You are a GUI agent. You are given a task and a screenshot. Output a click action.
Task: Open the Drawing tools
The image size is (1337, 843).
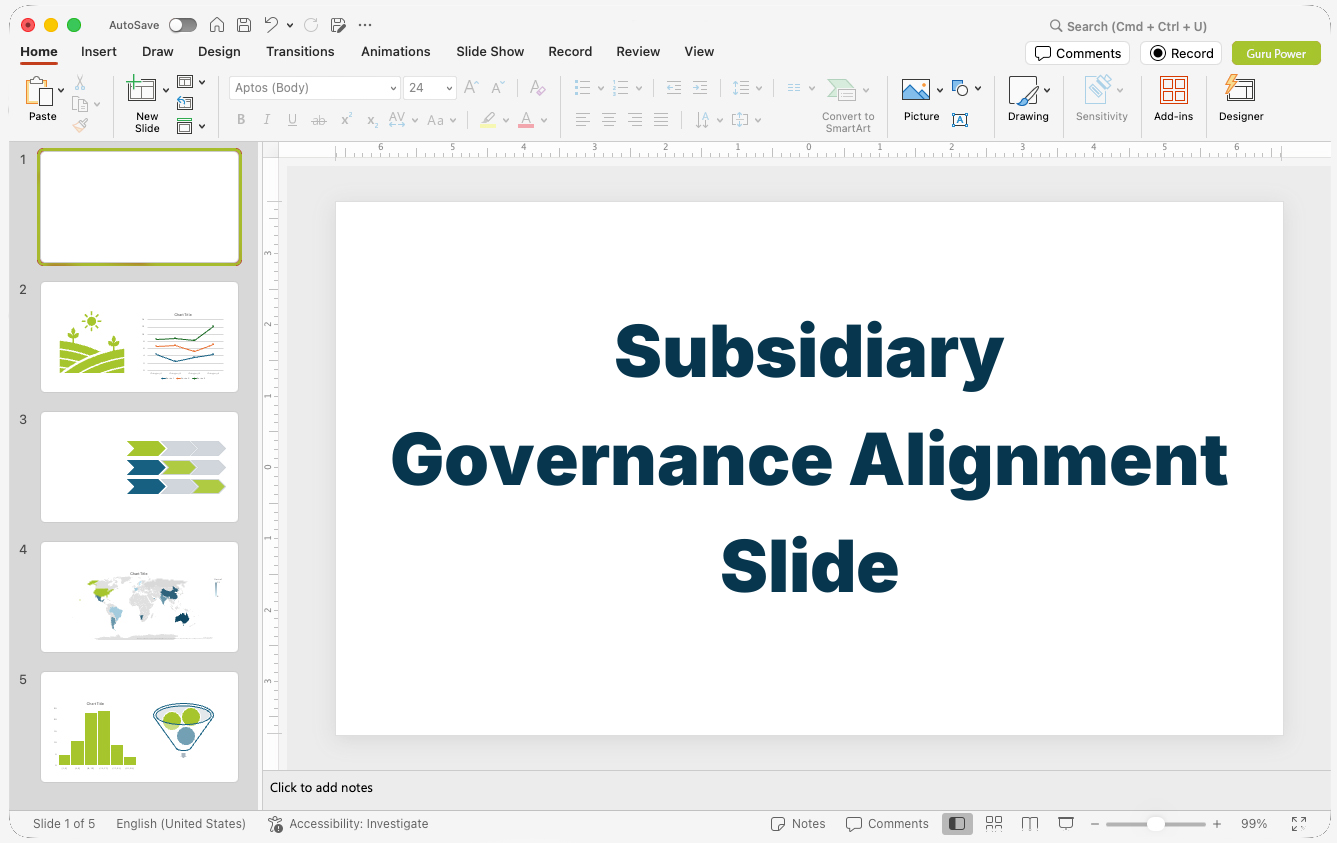pyautogui.click(x=1028, y=100)
